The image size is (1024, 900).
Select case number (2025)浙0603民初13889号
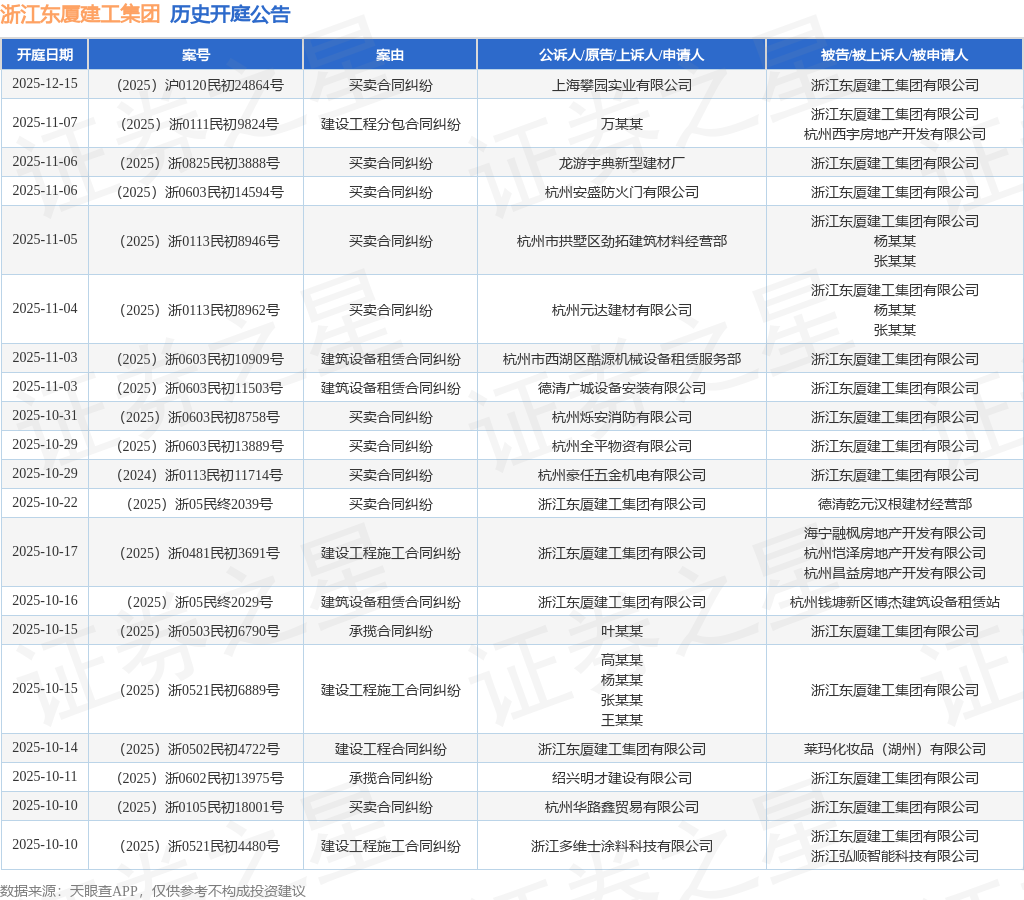[200, 446]
